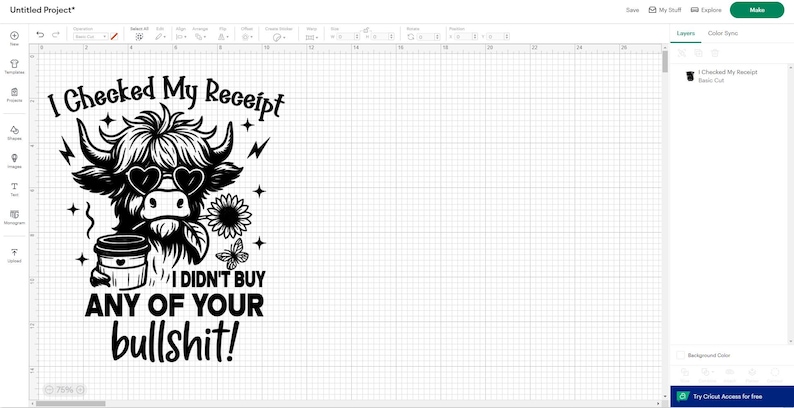This screenshot has height=408, width=794.
Task: Click the Rotate icon in toolbar
Action: point(411,37)
